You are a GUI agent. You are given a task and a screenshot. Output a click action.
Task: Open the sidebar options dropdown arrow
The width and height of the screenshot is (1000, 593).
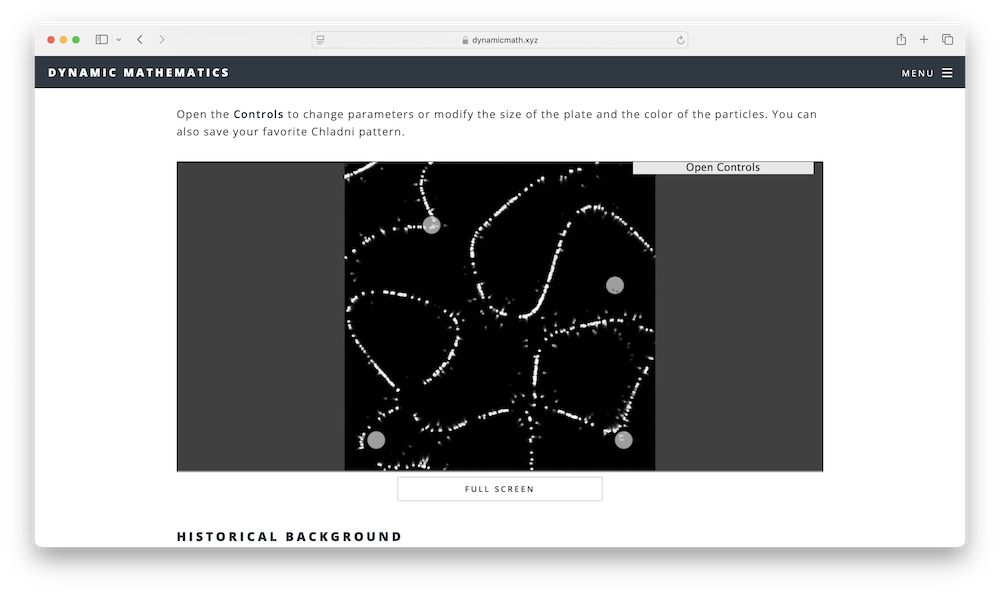coord(119,40)
